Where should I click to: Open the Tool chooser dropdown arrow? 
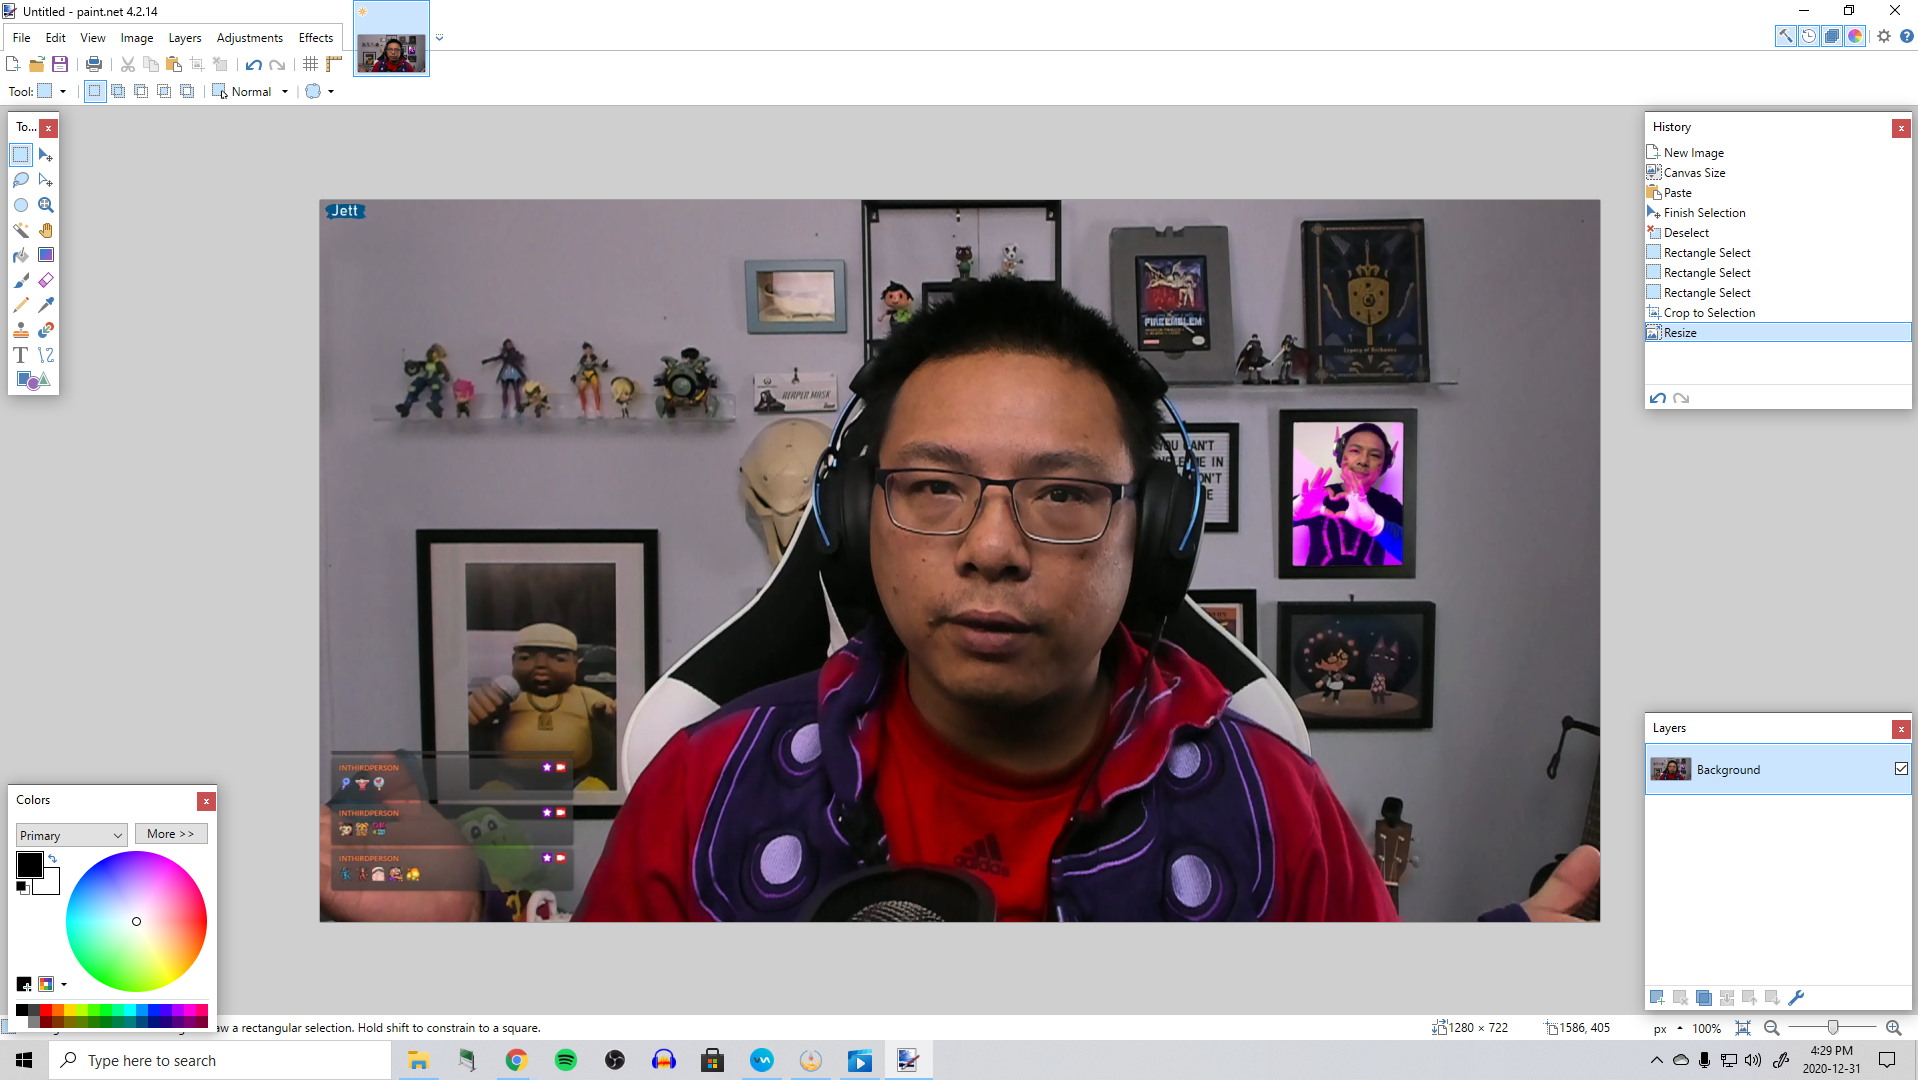63,92
